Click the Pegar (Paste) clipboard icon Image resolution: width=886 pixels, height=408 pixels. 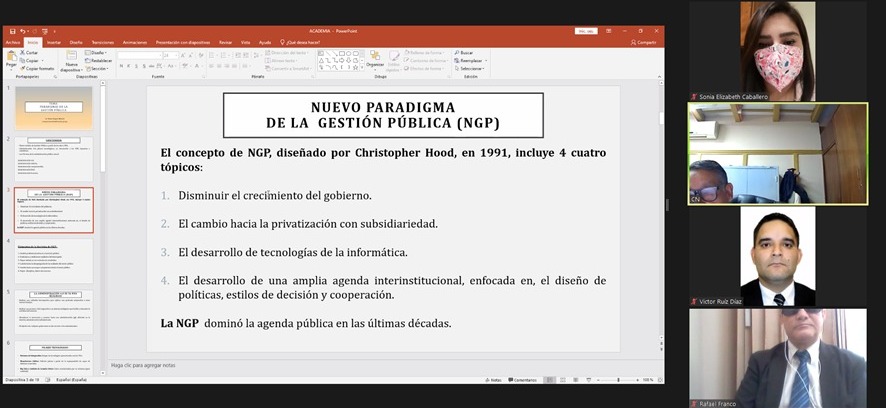[11, 55]
